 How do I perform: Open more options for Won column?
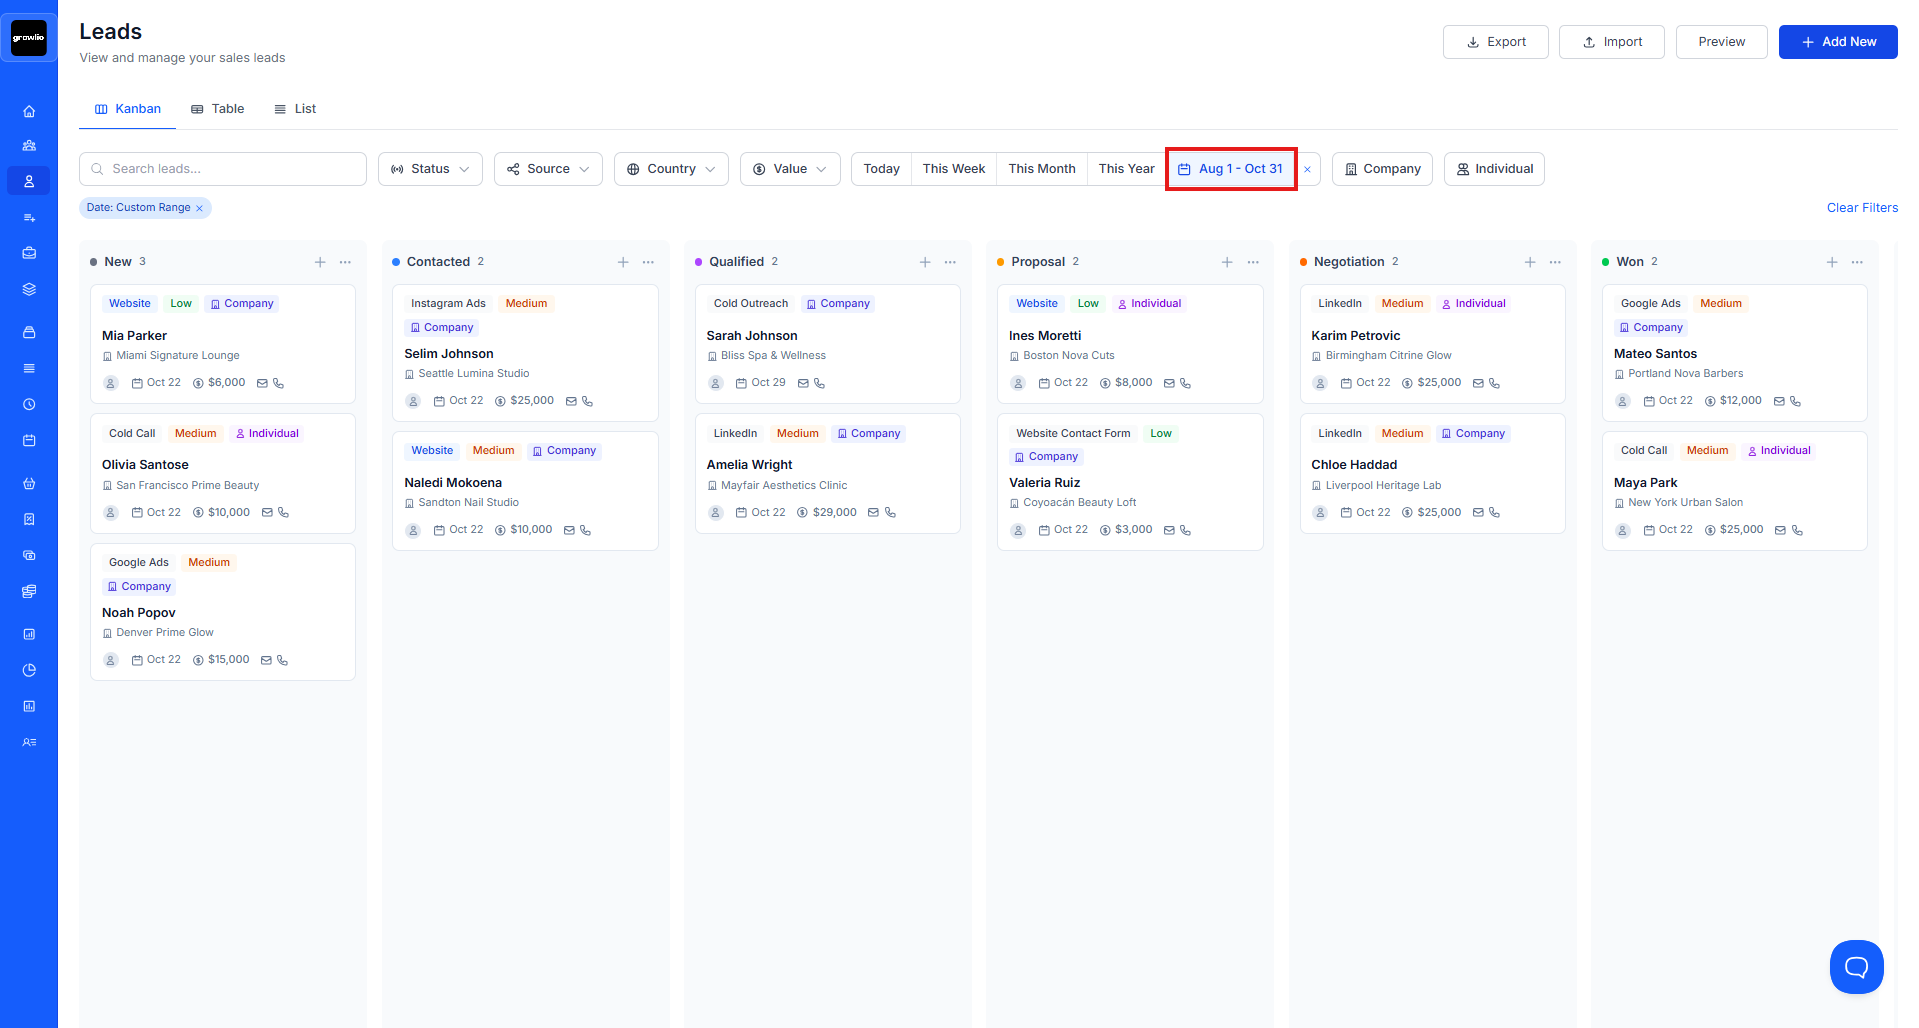point(1857,262)
